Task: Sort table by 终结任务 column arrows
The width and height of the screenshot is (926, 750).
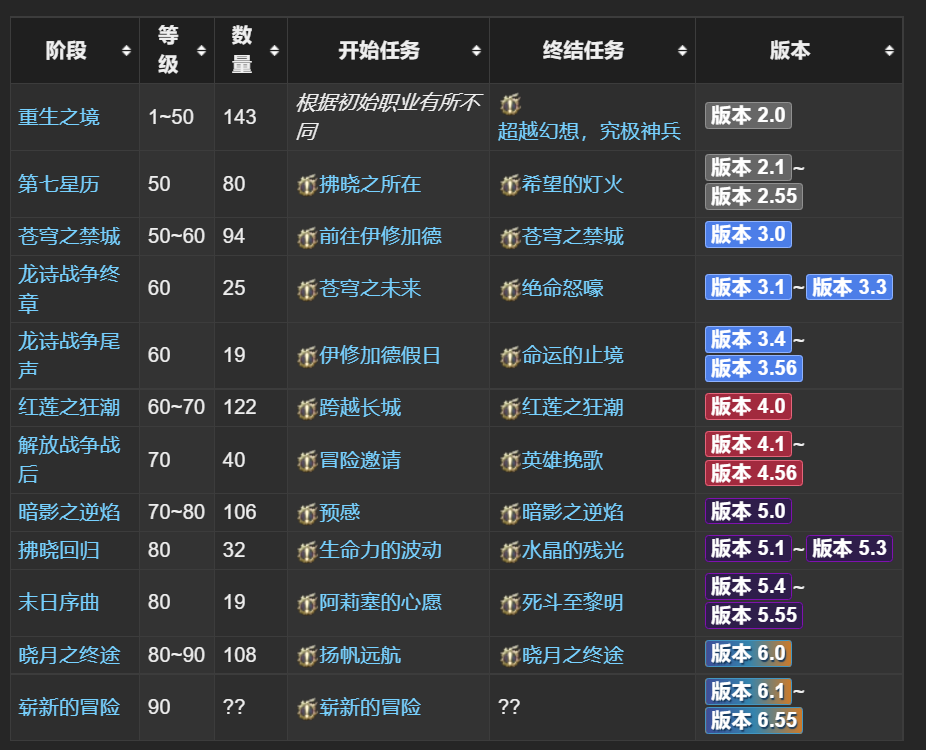Action: coord(682,51)
